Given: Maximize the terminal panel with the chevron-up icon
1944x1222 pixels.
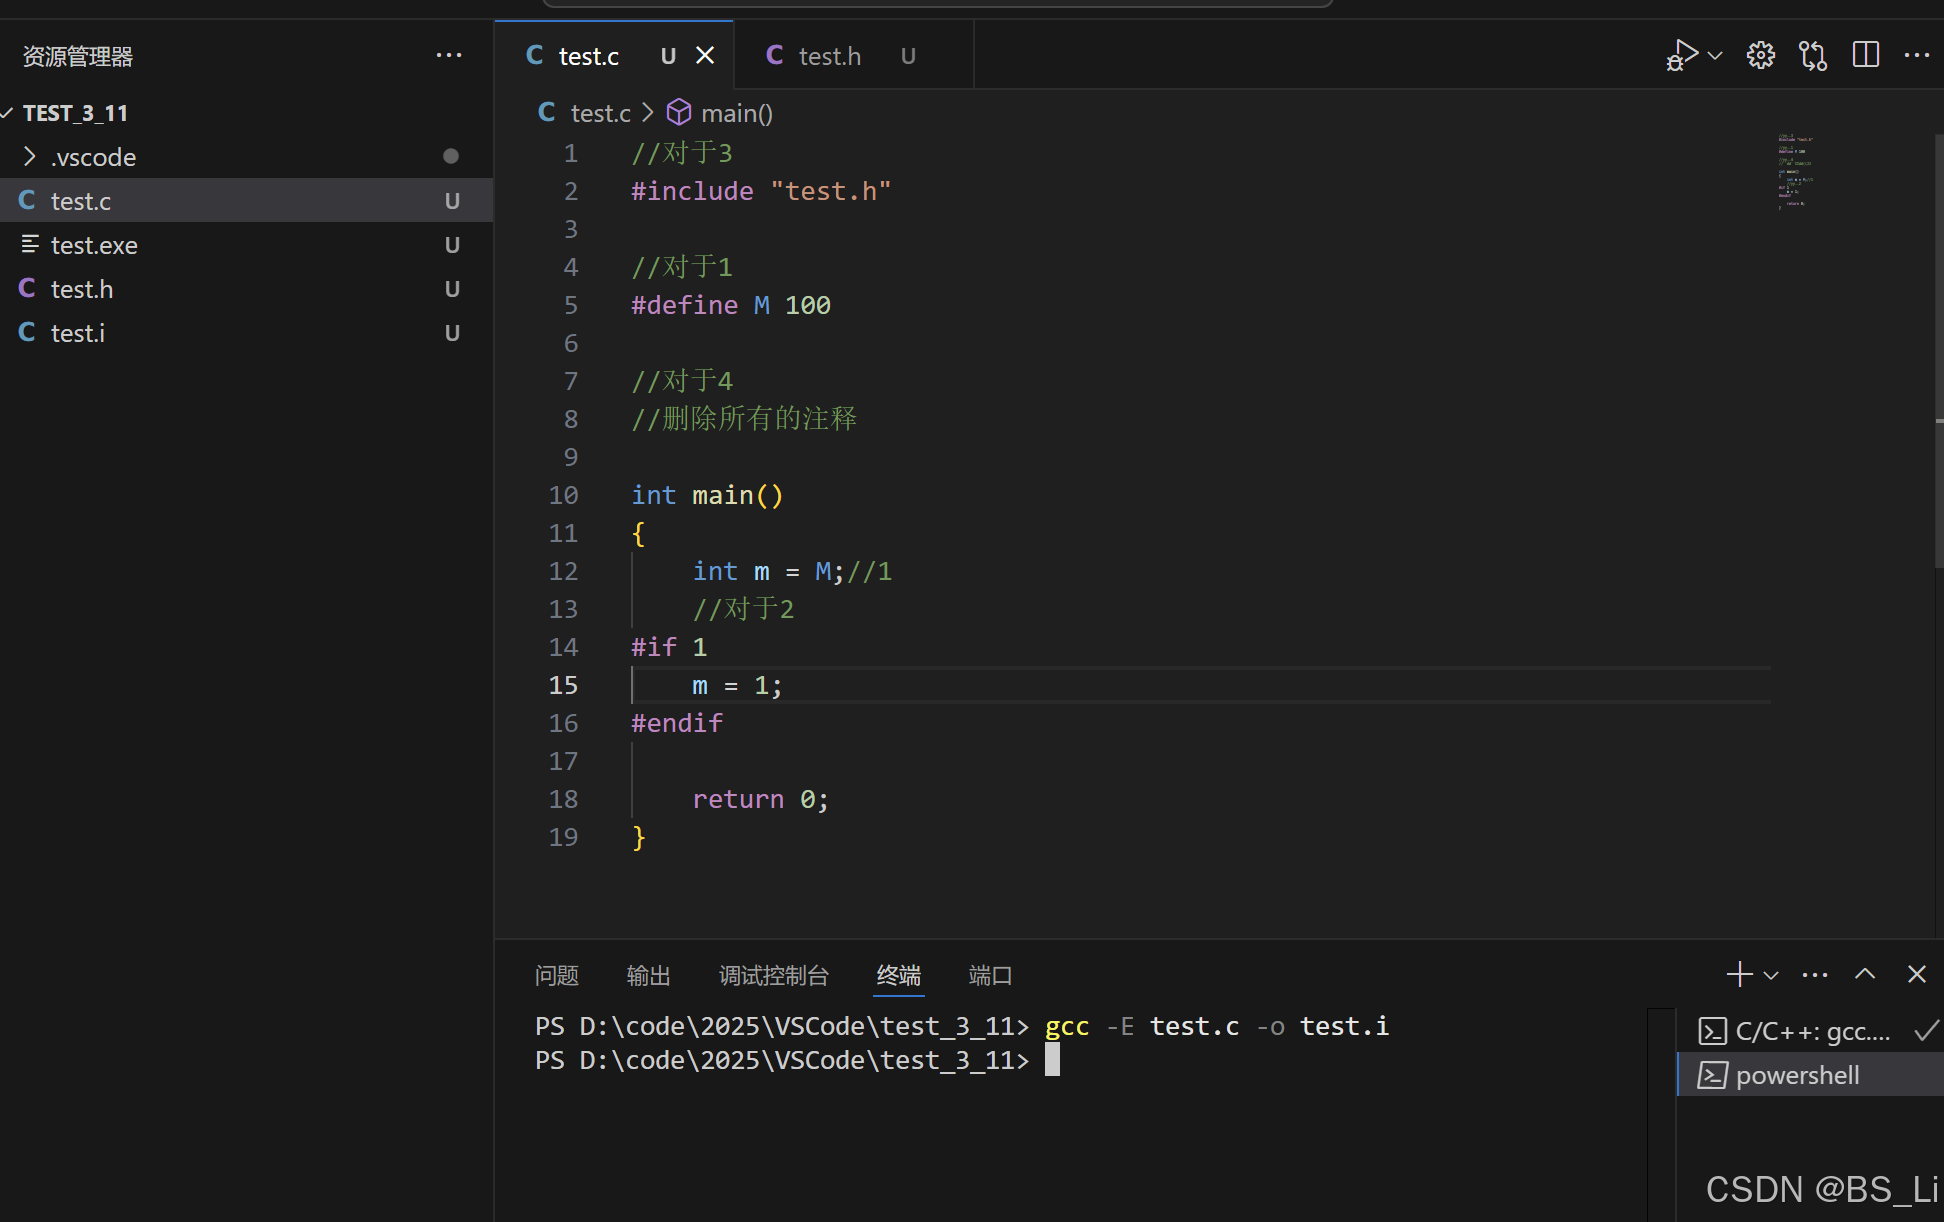Looking at the screenshot, I should (x=1865, y=974).
